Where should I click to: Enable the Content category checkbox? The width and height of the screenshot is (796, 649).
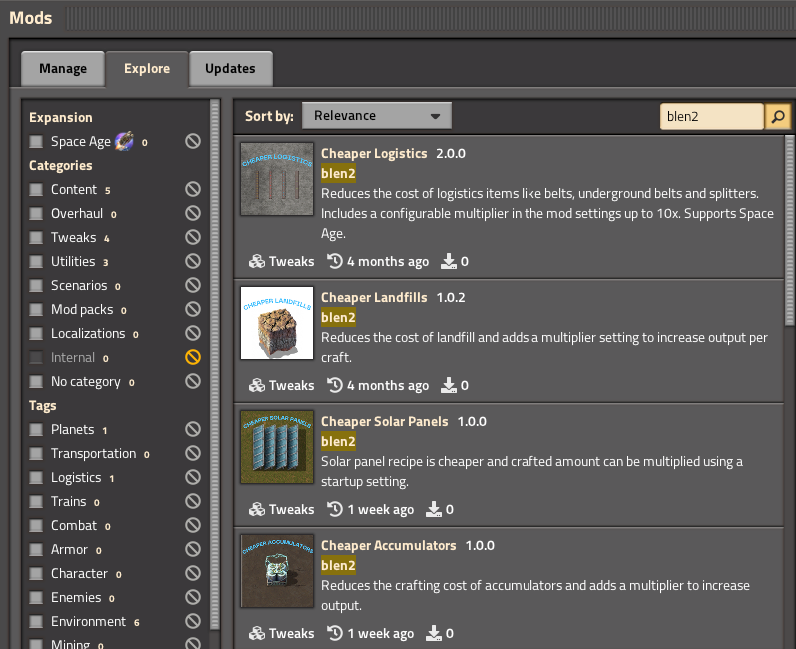36,190
